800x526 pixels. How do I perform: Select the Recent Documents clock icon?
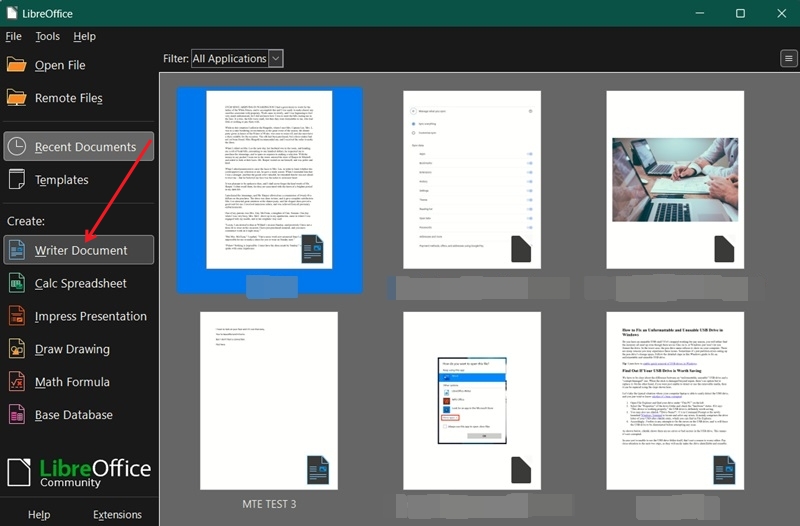click(16, 146)
